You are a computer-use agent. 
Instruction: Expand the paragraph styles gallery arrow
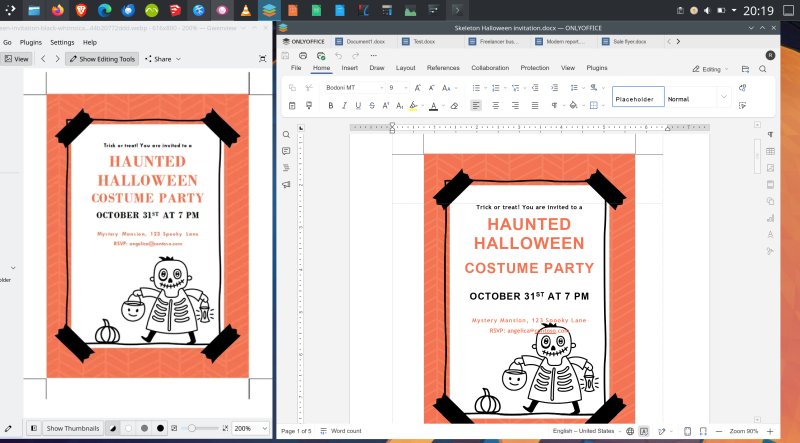tap(724, 96)
